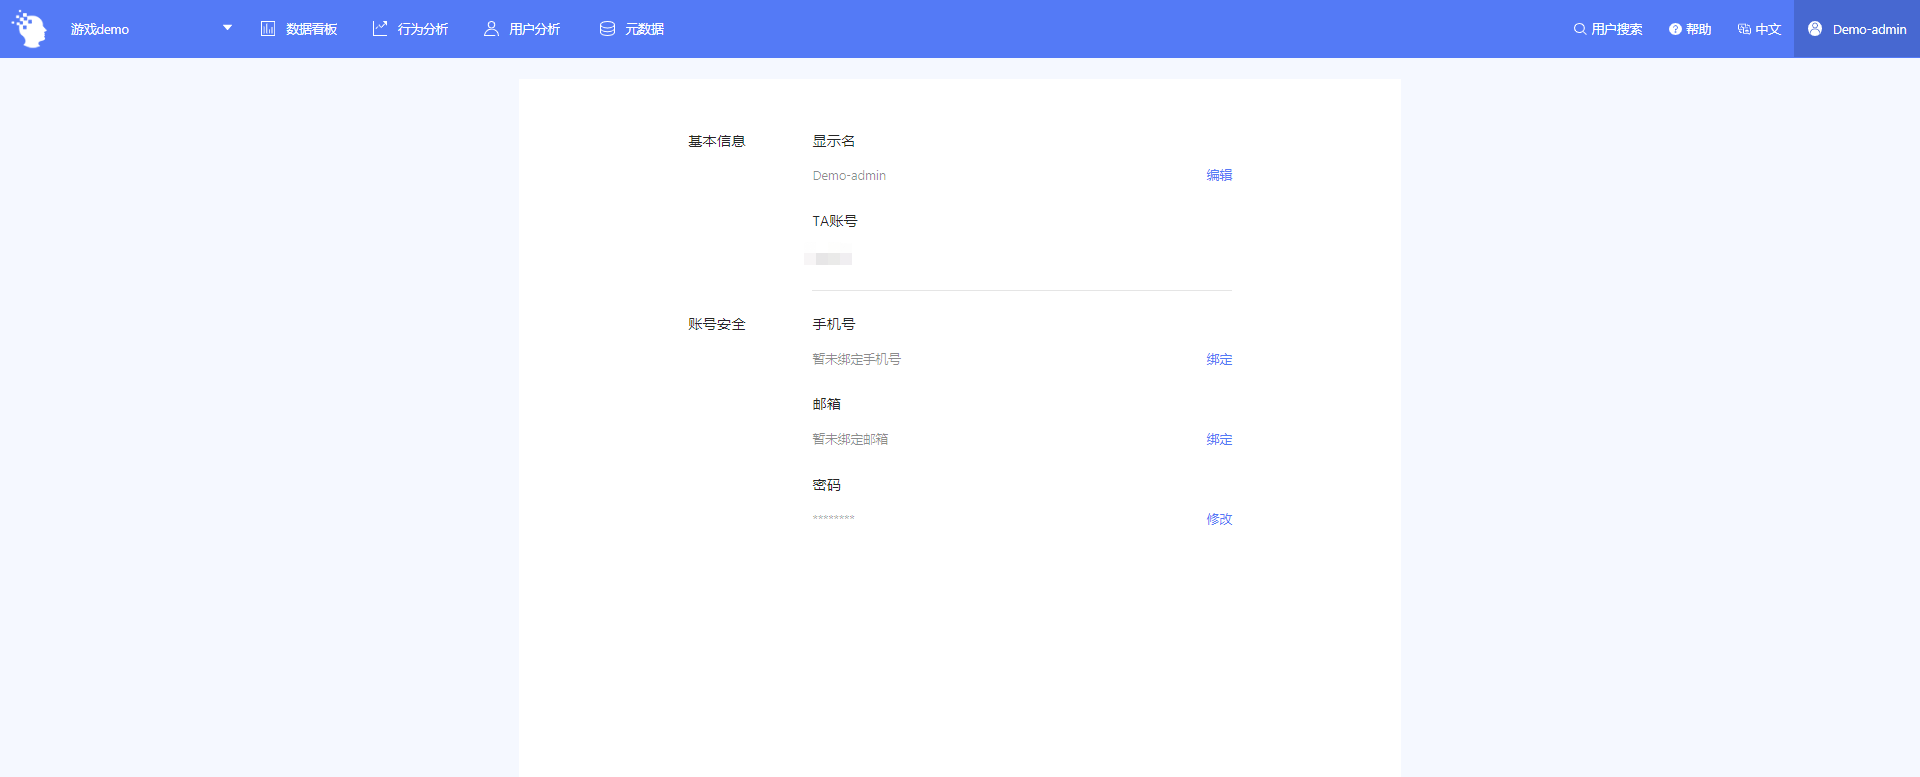The width and height of the screenshot is (1920, 777).
Task: Click the 显示名 label
Action: (834, 141)
